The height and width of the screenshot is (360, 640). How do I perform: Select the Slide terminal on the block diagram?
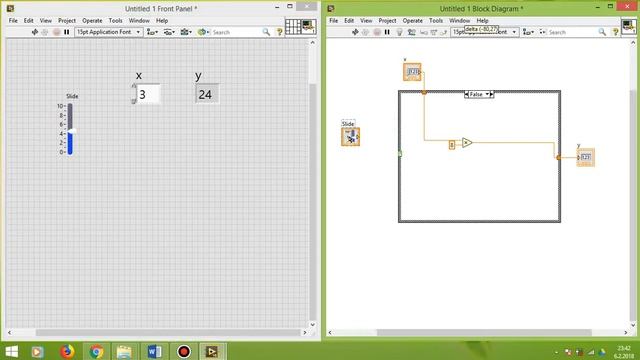pyautogui.click(x=350, y=137)
